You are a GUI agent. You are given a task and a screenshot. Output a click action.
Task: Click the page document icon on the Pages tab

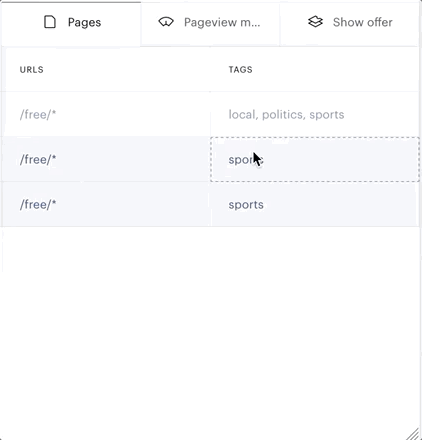pos(50,22)
